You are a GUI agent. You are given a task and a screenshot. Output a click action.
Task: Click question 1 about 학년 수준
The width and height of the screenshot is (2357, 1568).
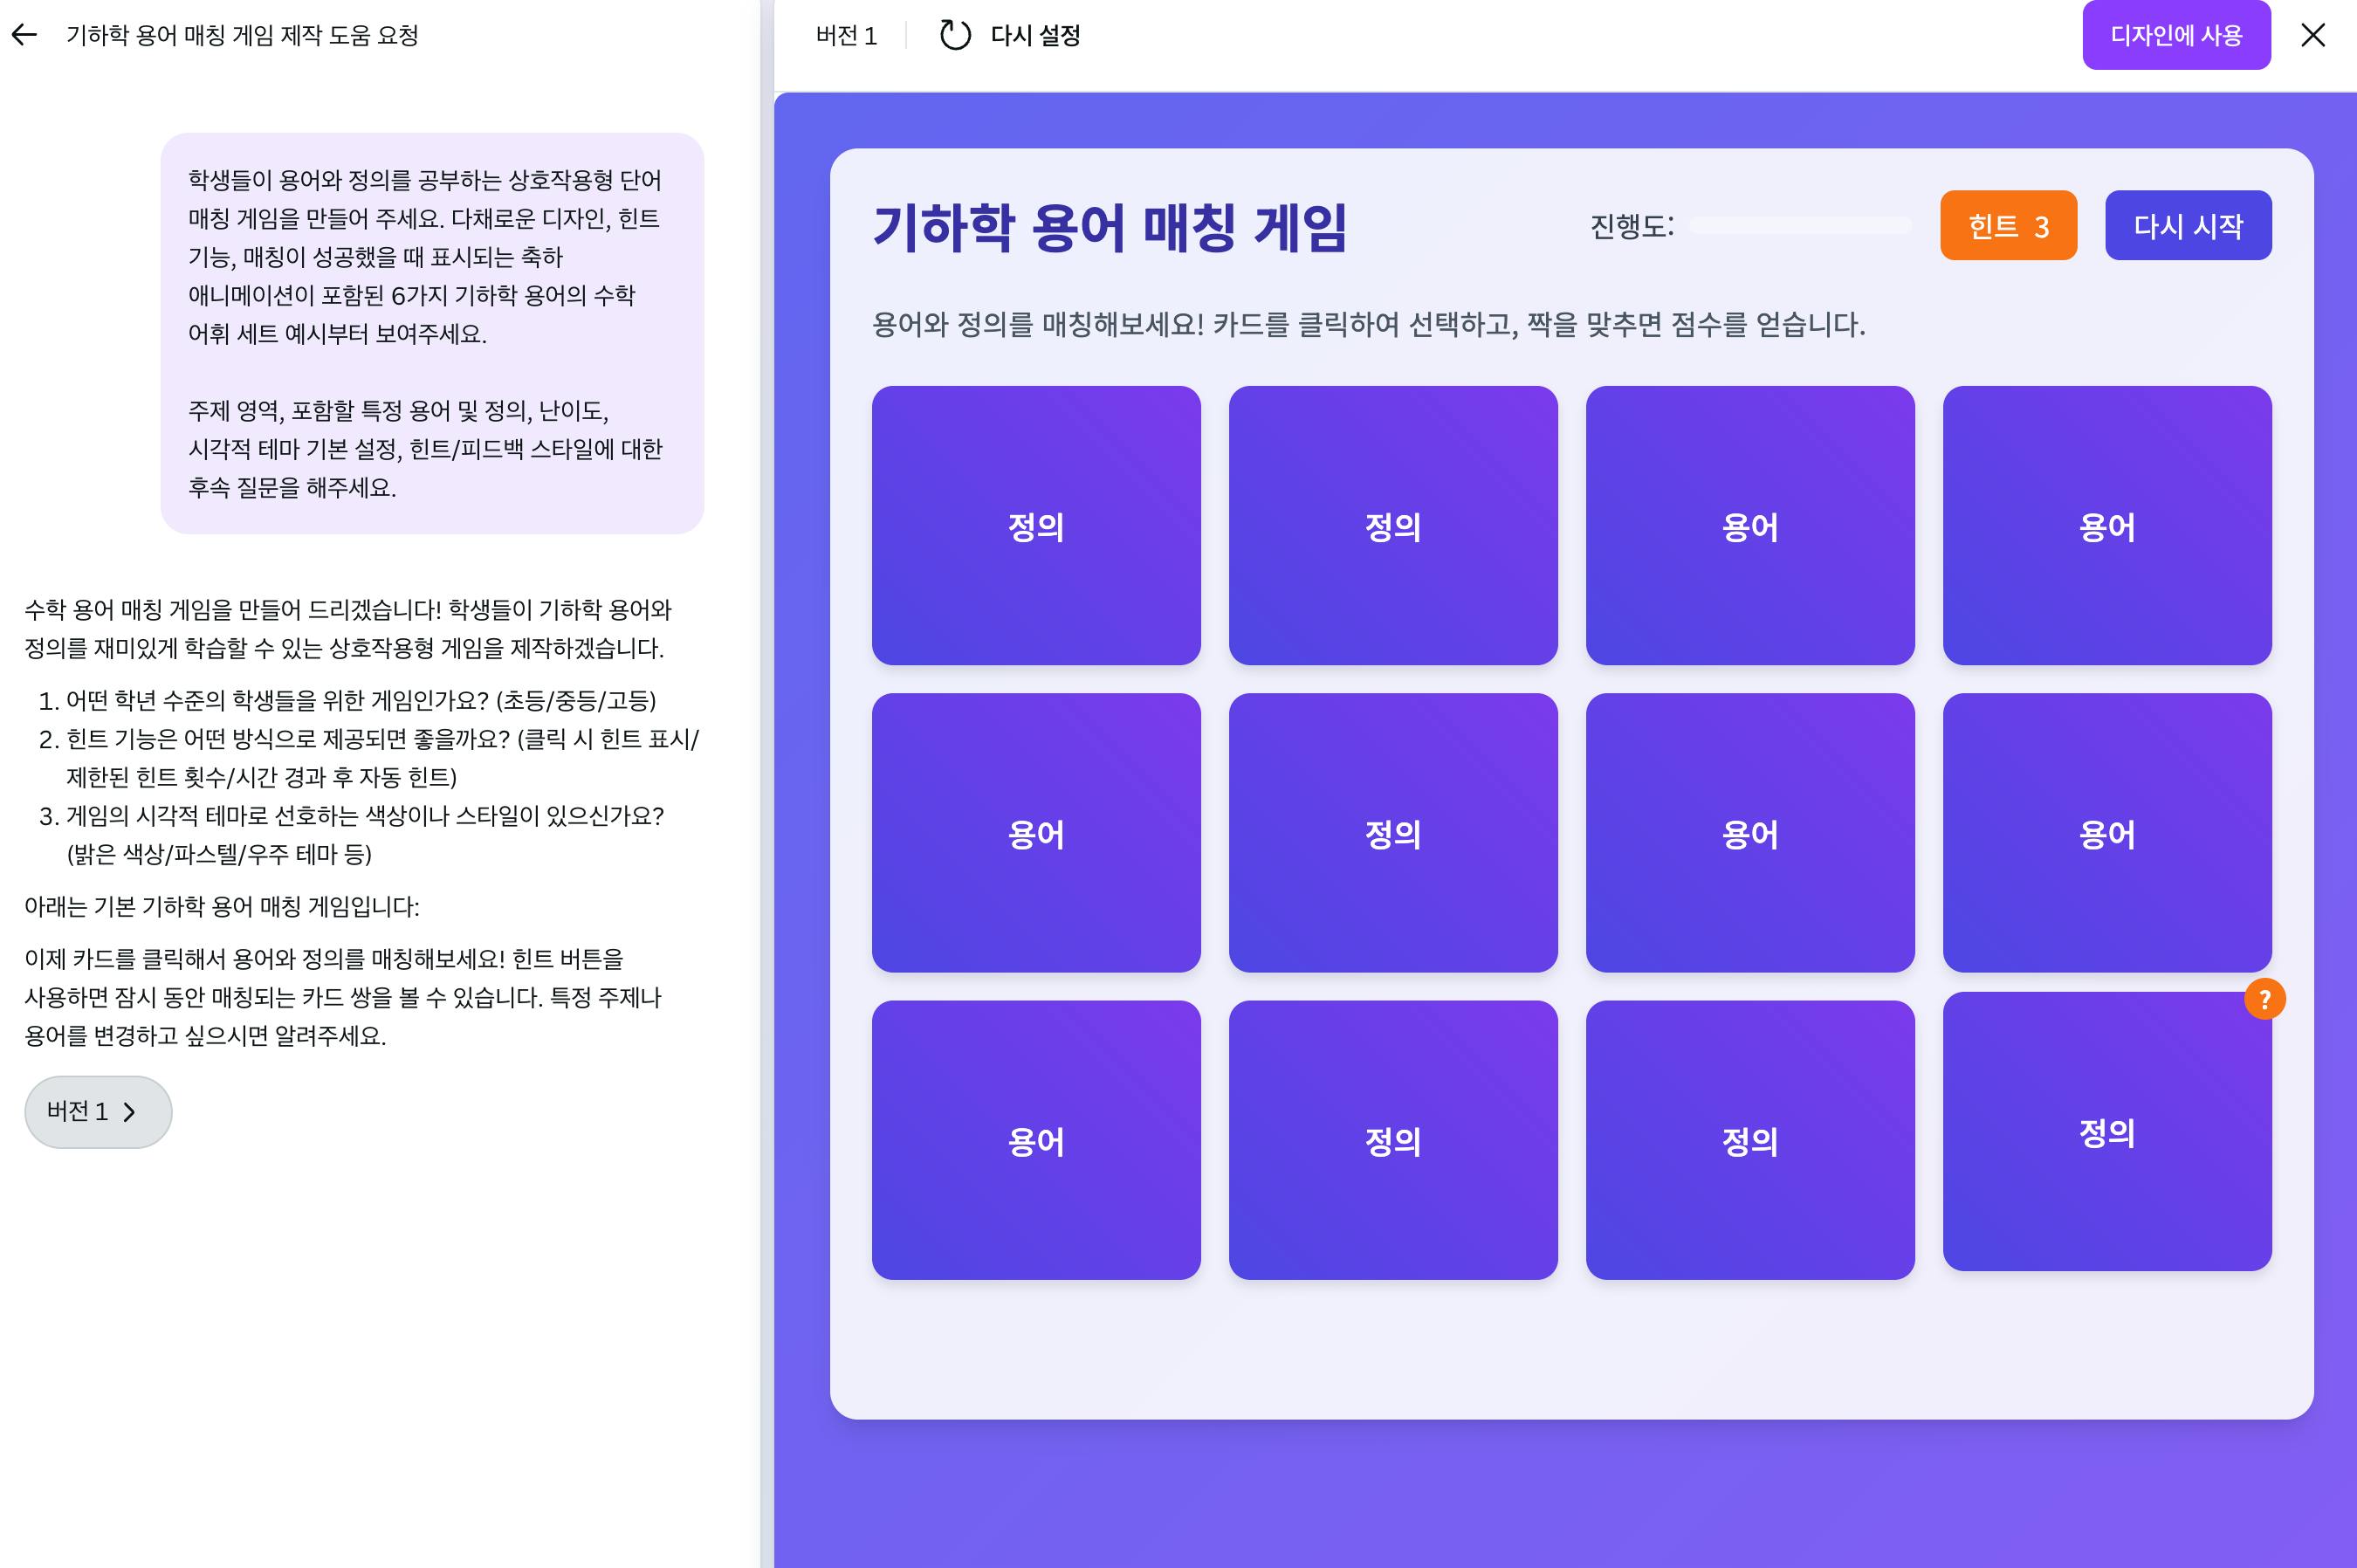(x=360, y=700)
